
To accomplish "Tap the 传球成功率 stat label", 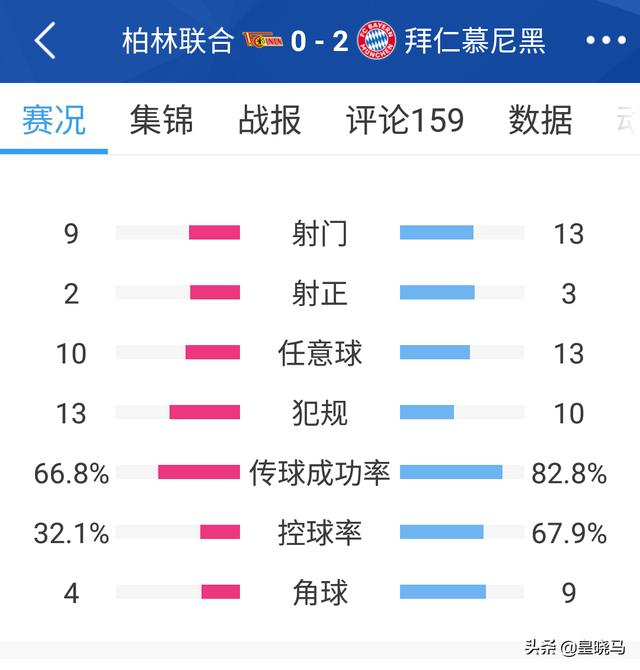I will (320, 473).
